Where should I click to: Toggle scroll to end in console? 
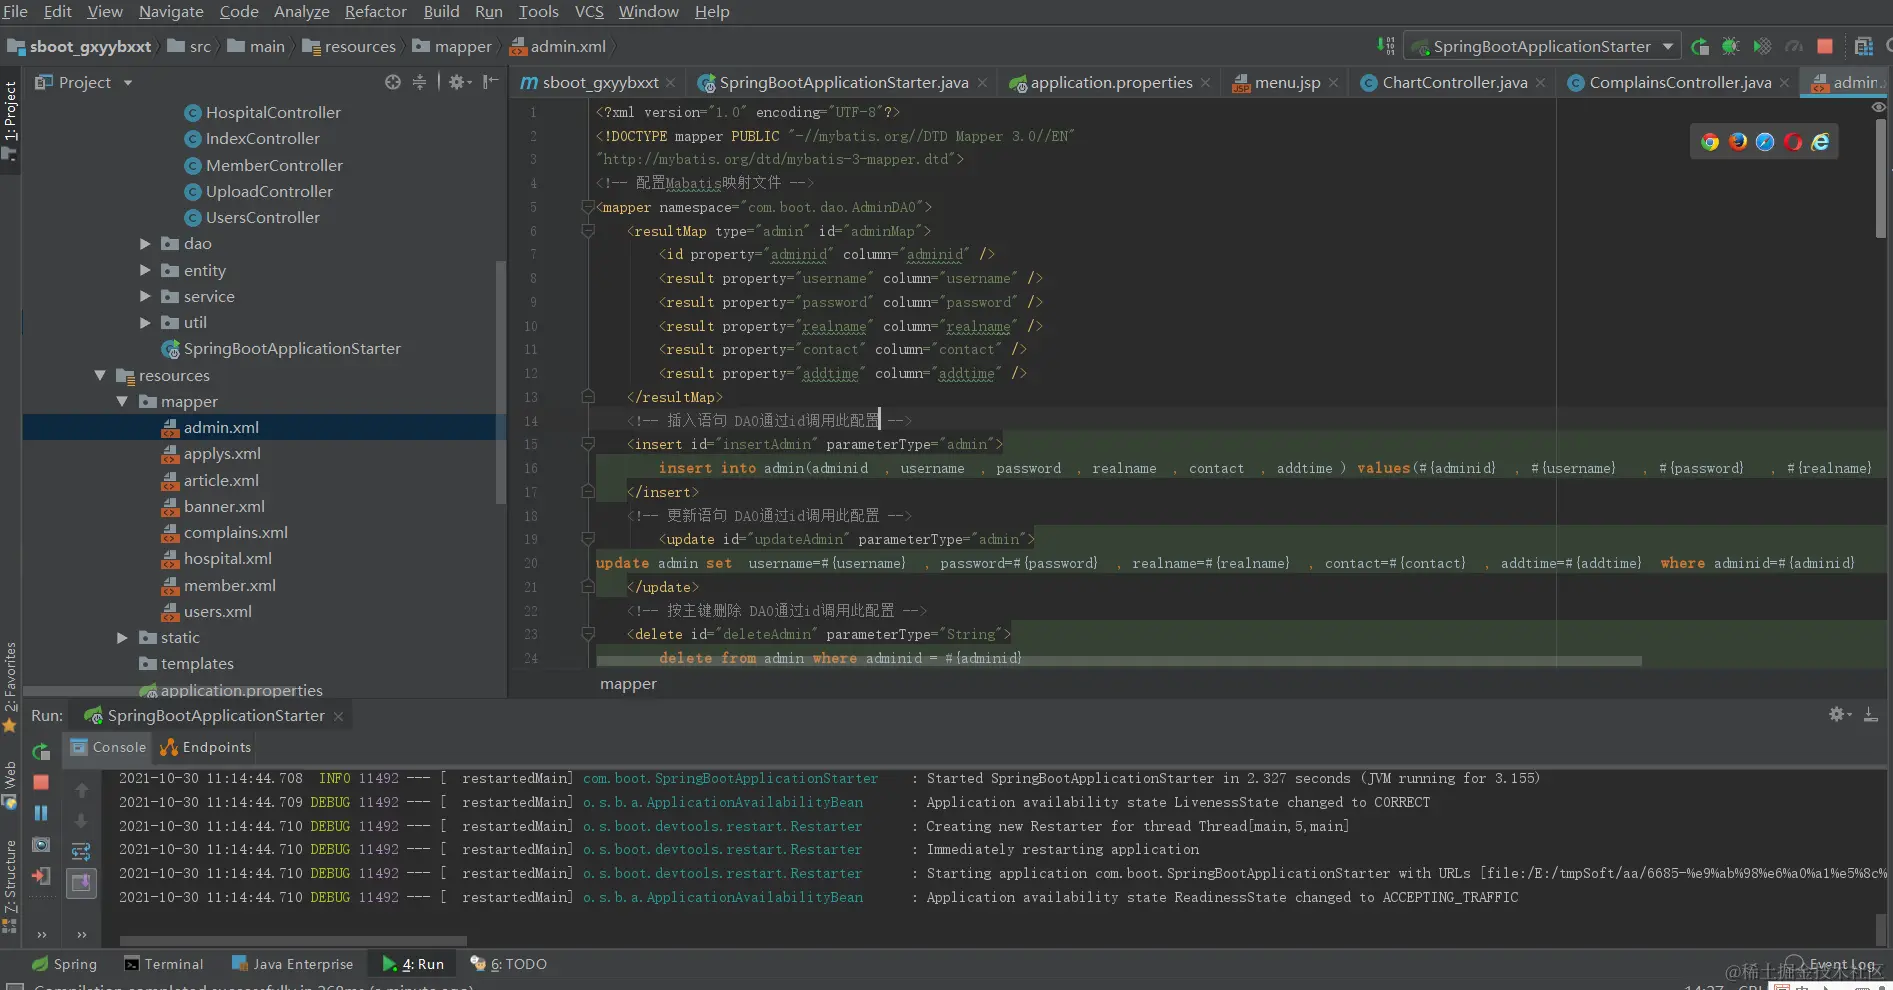(x=81, y=883)
